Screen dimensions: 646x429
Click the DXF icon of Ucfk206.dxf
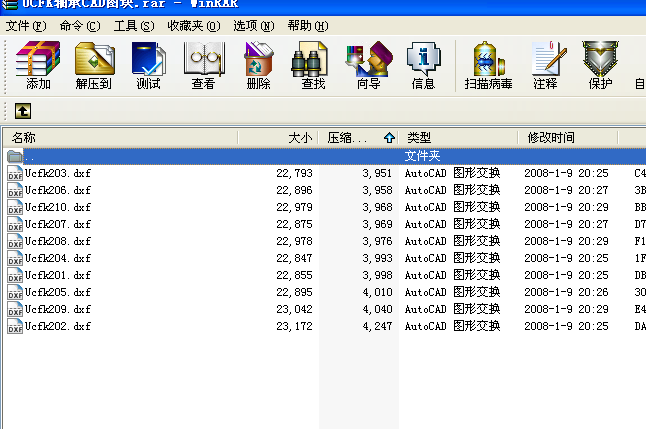(15, 190)
